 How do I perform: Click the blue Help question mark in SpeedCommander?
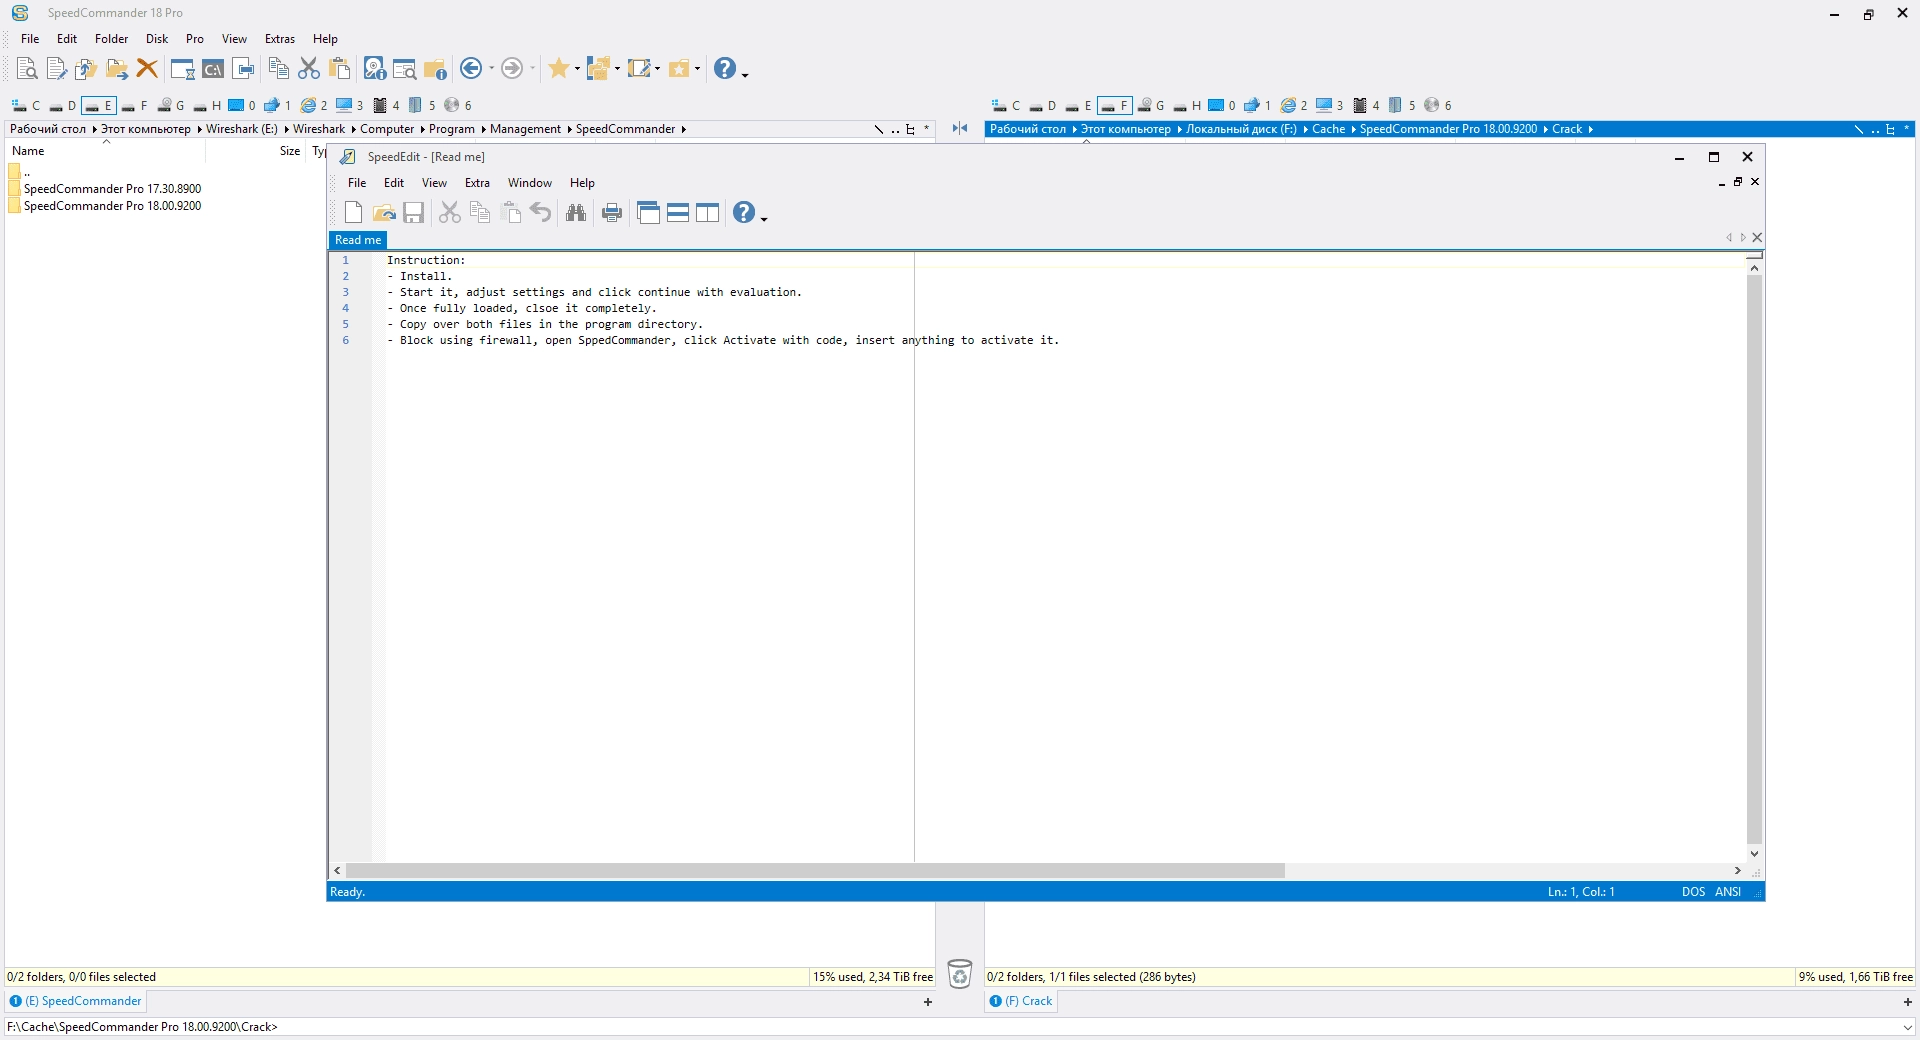tap(725, 68)
